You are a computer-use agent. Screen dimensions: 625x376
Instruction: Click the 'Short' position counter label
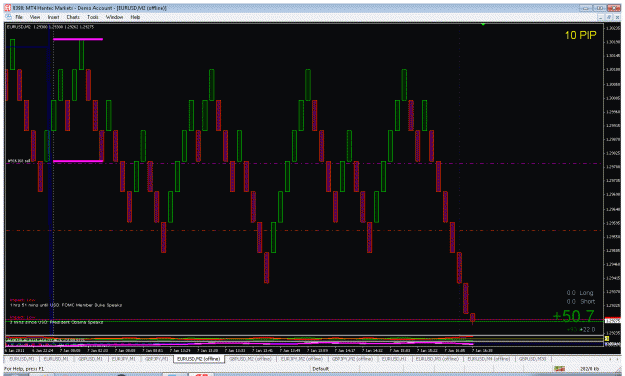coord(587,301)
